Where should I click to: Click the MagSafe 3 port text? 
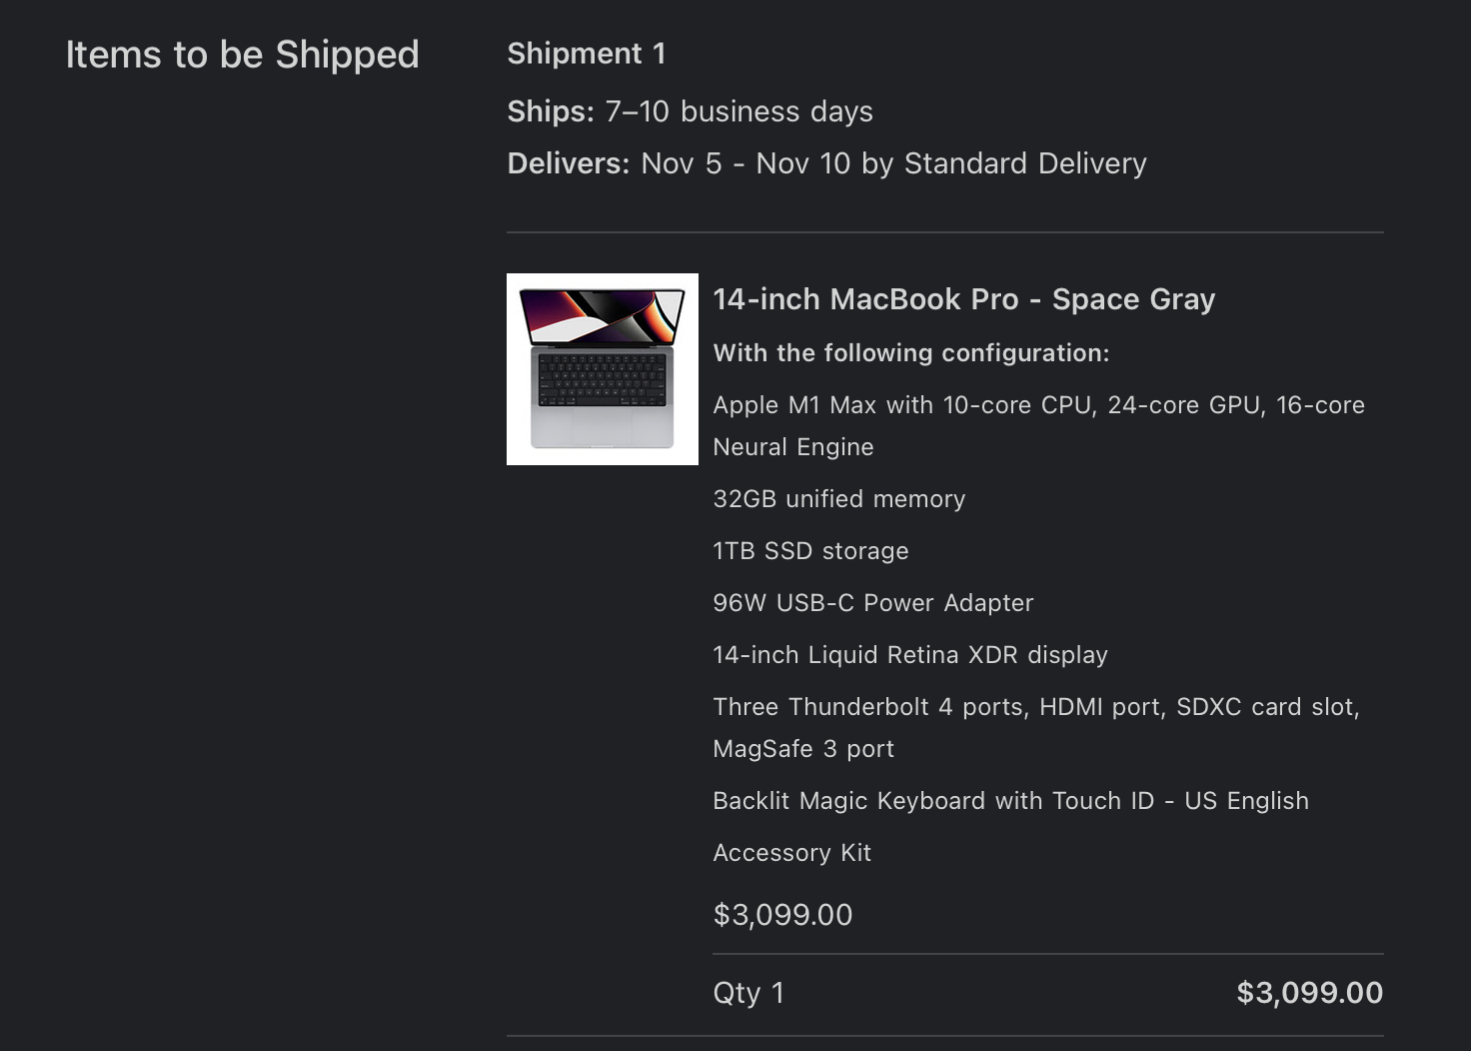[x=803, y=749]
